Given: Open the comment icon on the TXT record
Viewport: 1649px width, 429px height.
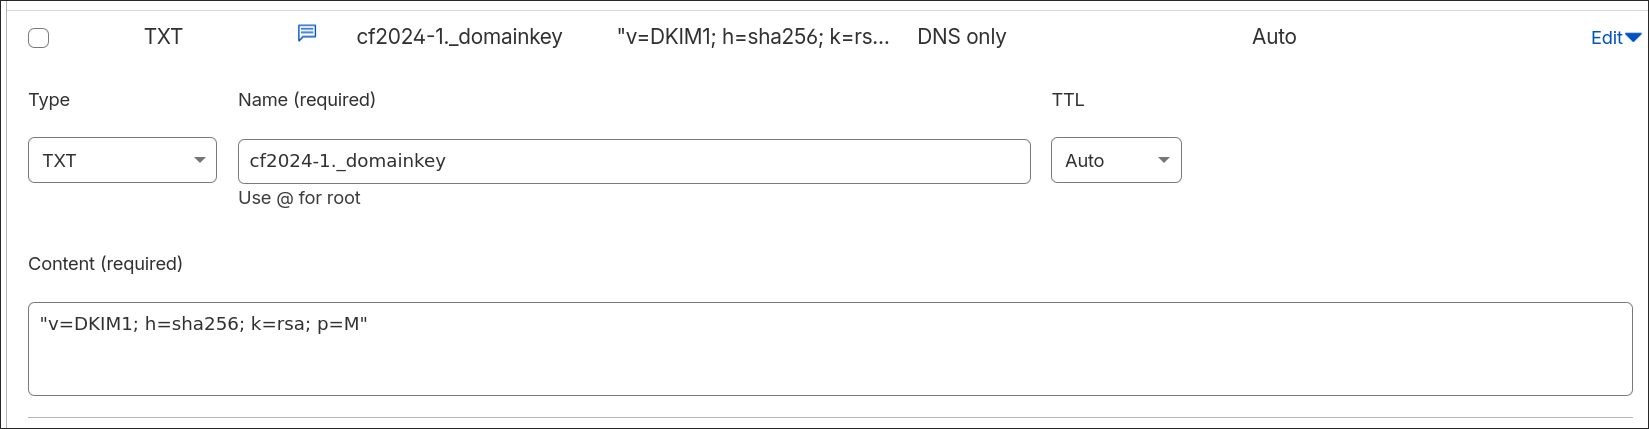Looking at the screenshot, I should [307, 33].
